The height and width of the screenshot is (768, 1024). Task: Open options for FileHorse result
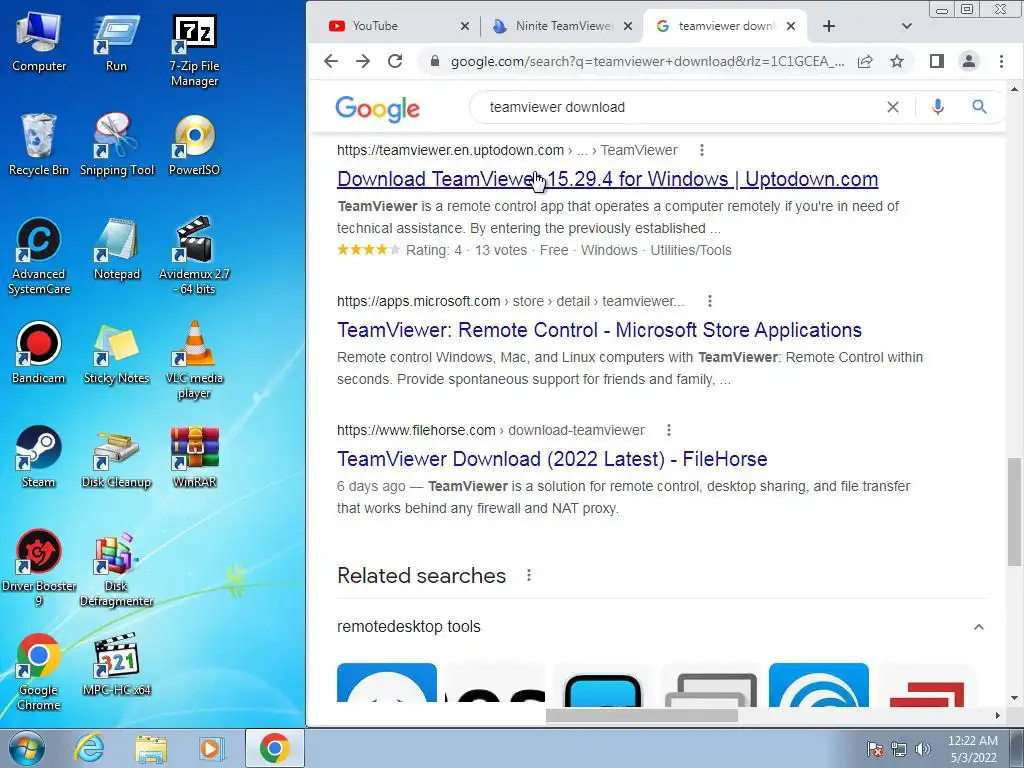669,430
